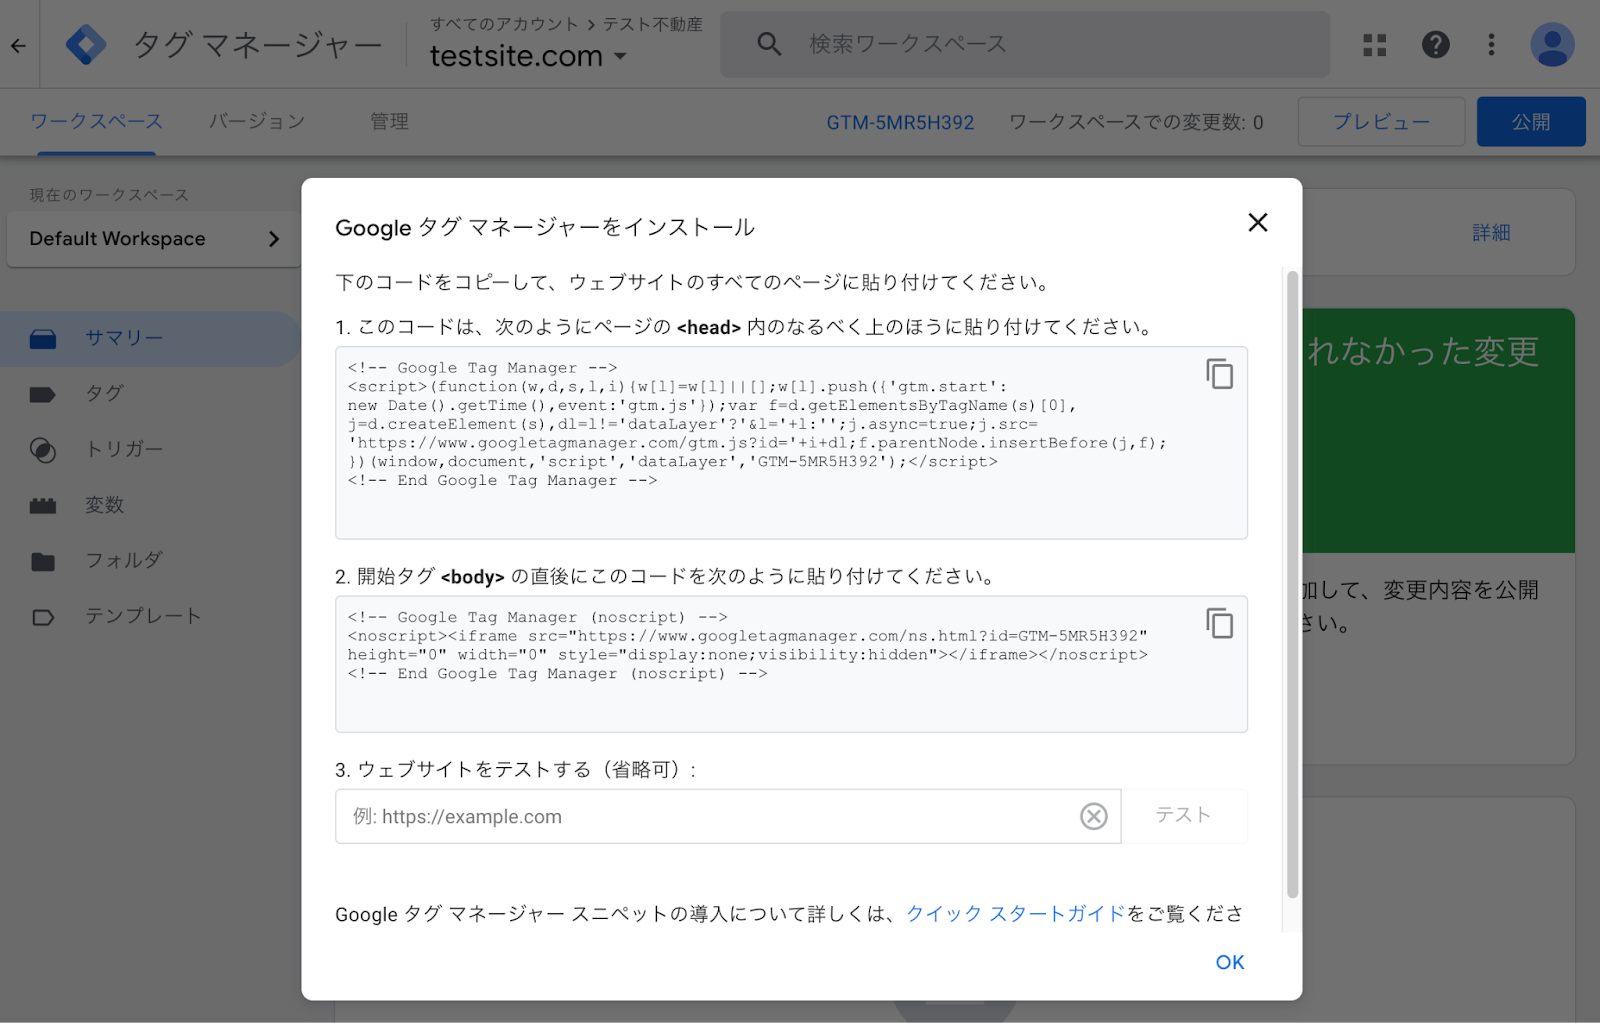Switch to the ワークスペース tab
The height and width of the screenshot is (1023, 1600).
pyautogui.click(x=96, y=121)
